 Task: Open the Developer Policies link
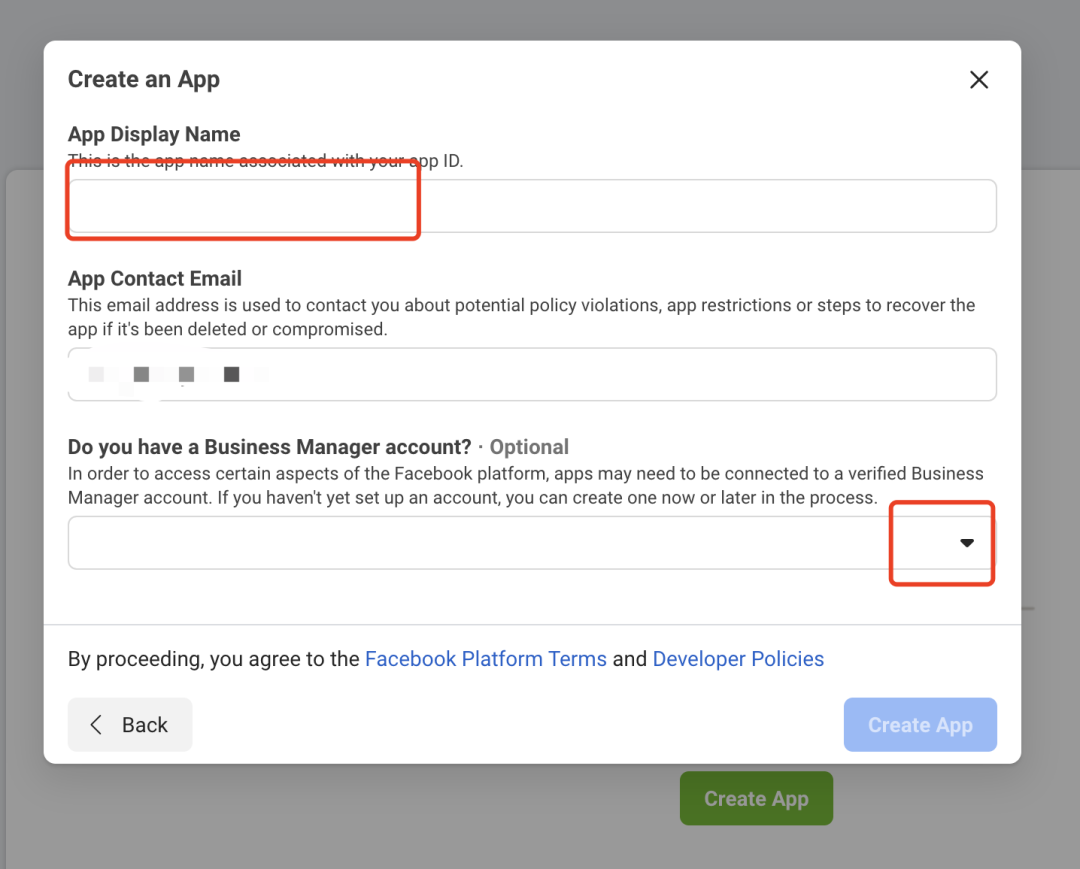pos(738,659)
